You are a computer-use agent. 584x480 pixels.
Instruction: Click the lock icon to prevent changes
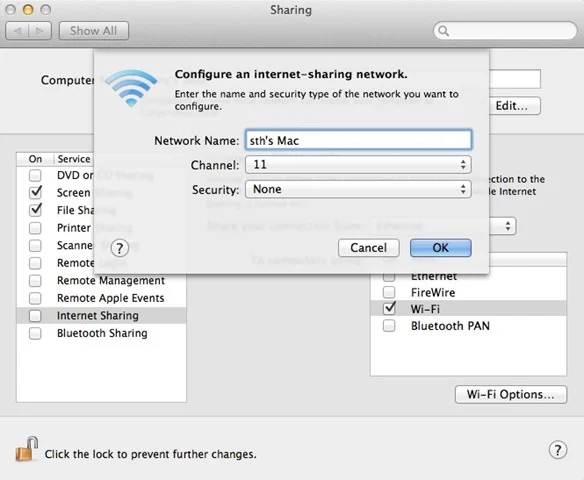click(27, 449)
